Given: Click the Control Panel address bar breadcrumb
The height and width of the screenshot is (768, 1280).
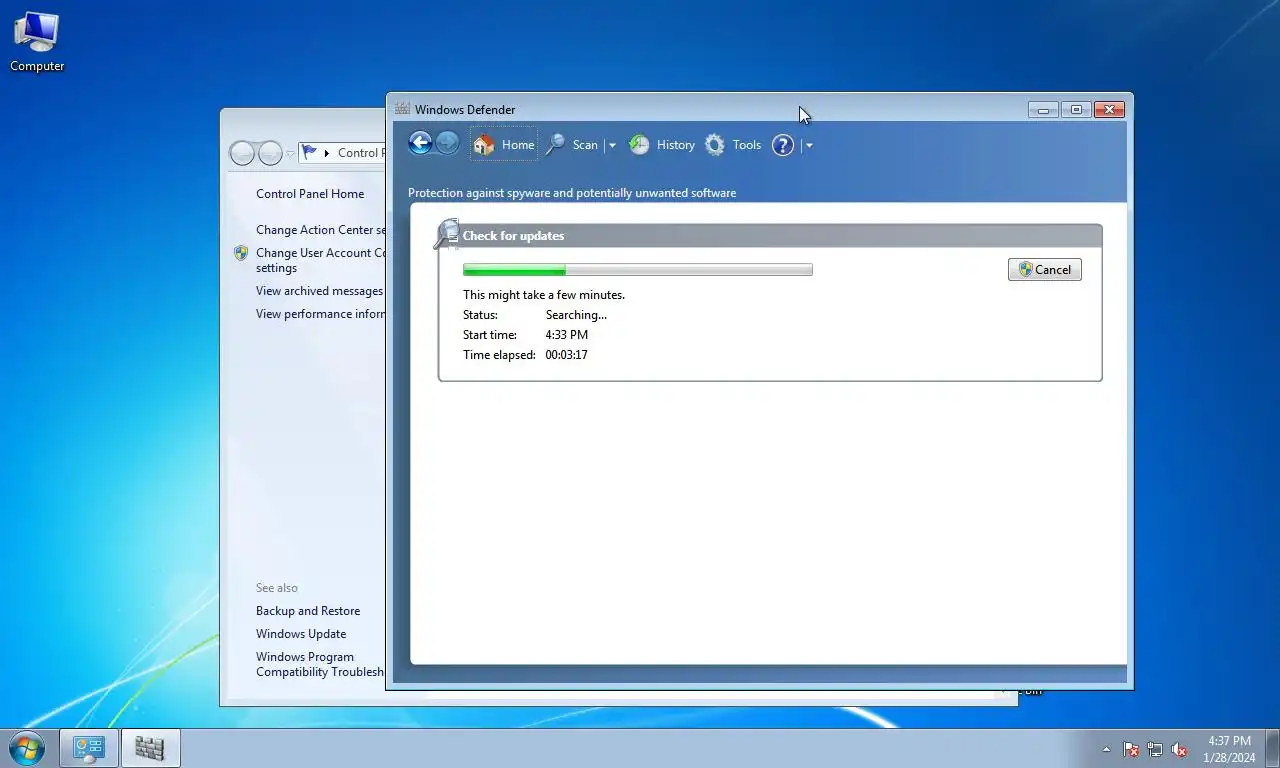Looking at the screenshot, I should click(x=359, y=153).
